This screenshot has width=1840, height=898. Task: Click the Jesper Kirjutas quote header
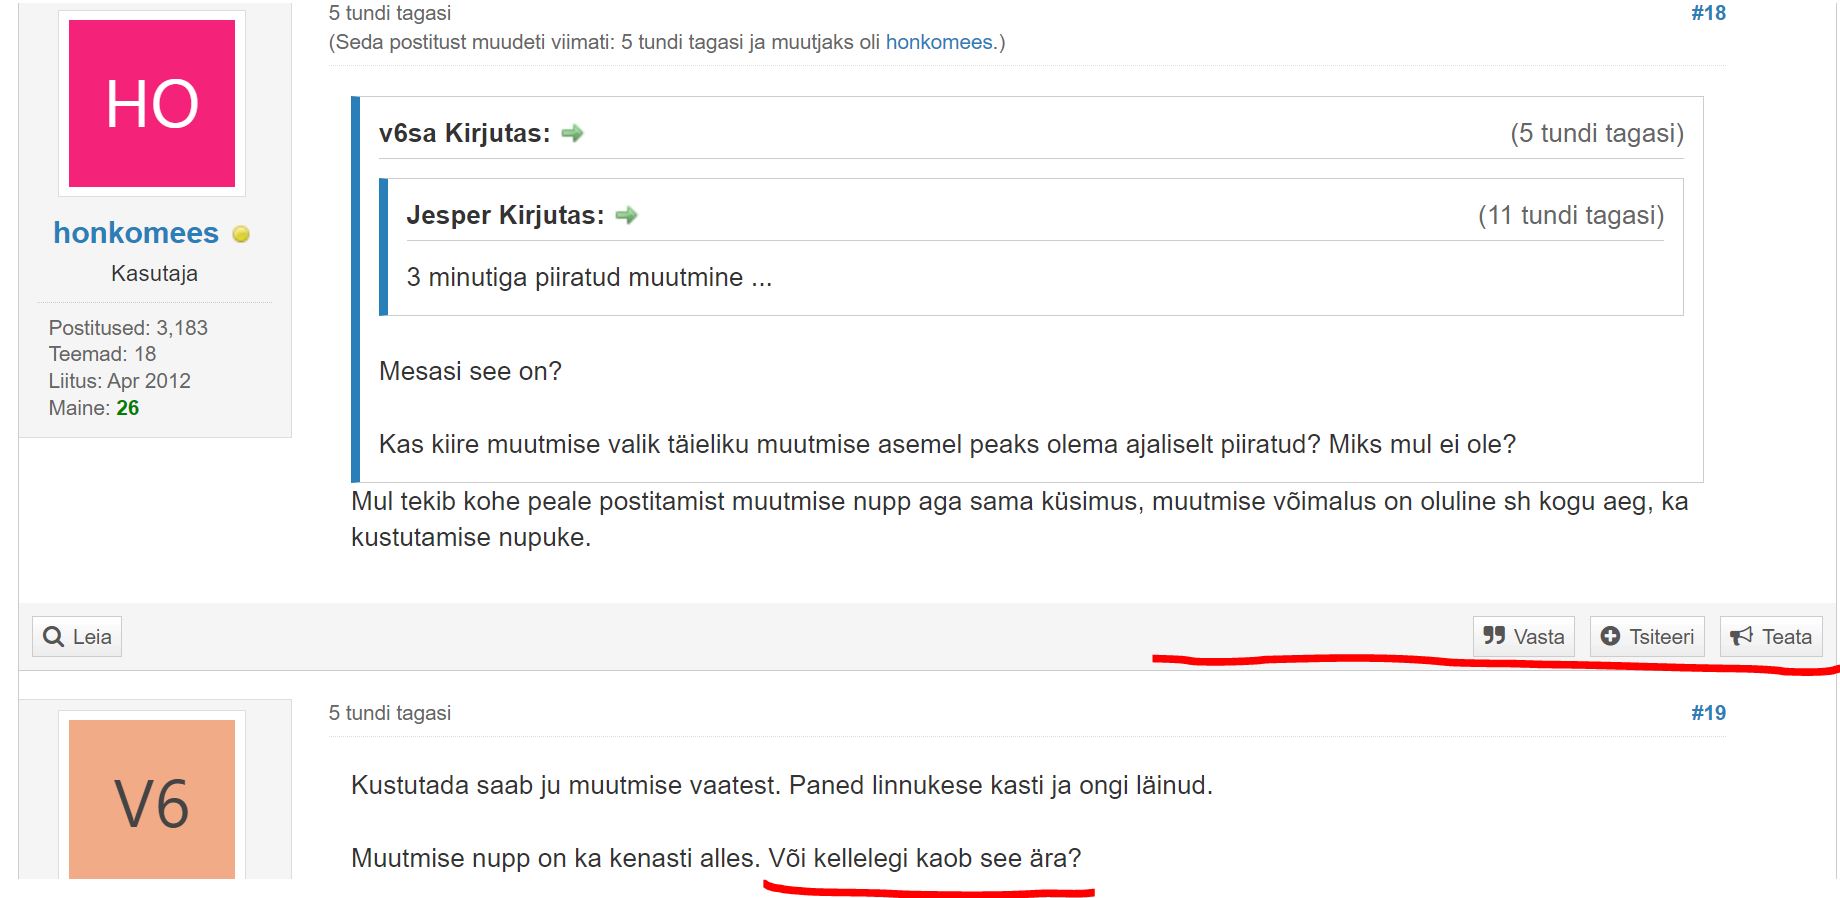tap(505, 215)
